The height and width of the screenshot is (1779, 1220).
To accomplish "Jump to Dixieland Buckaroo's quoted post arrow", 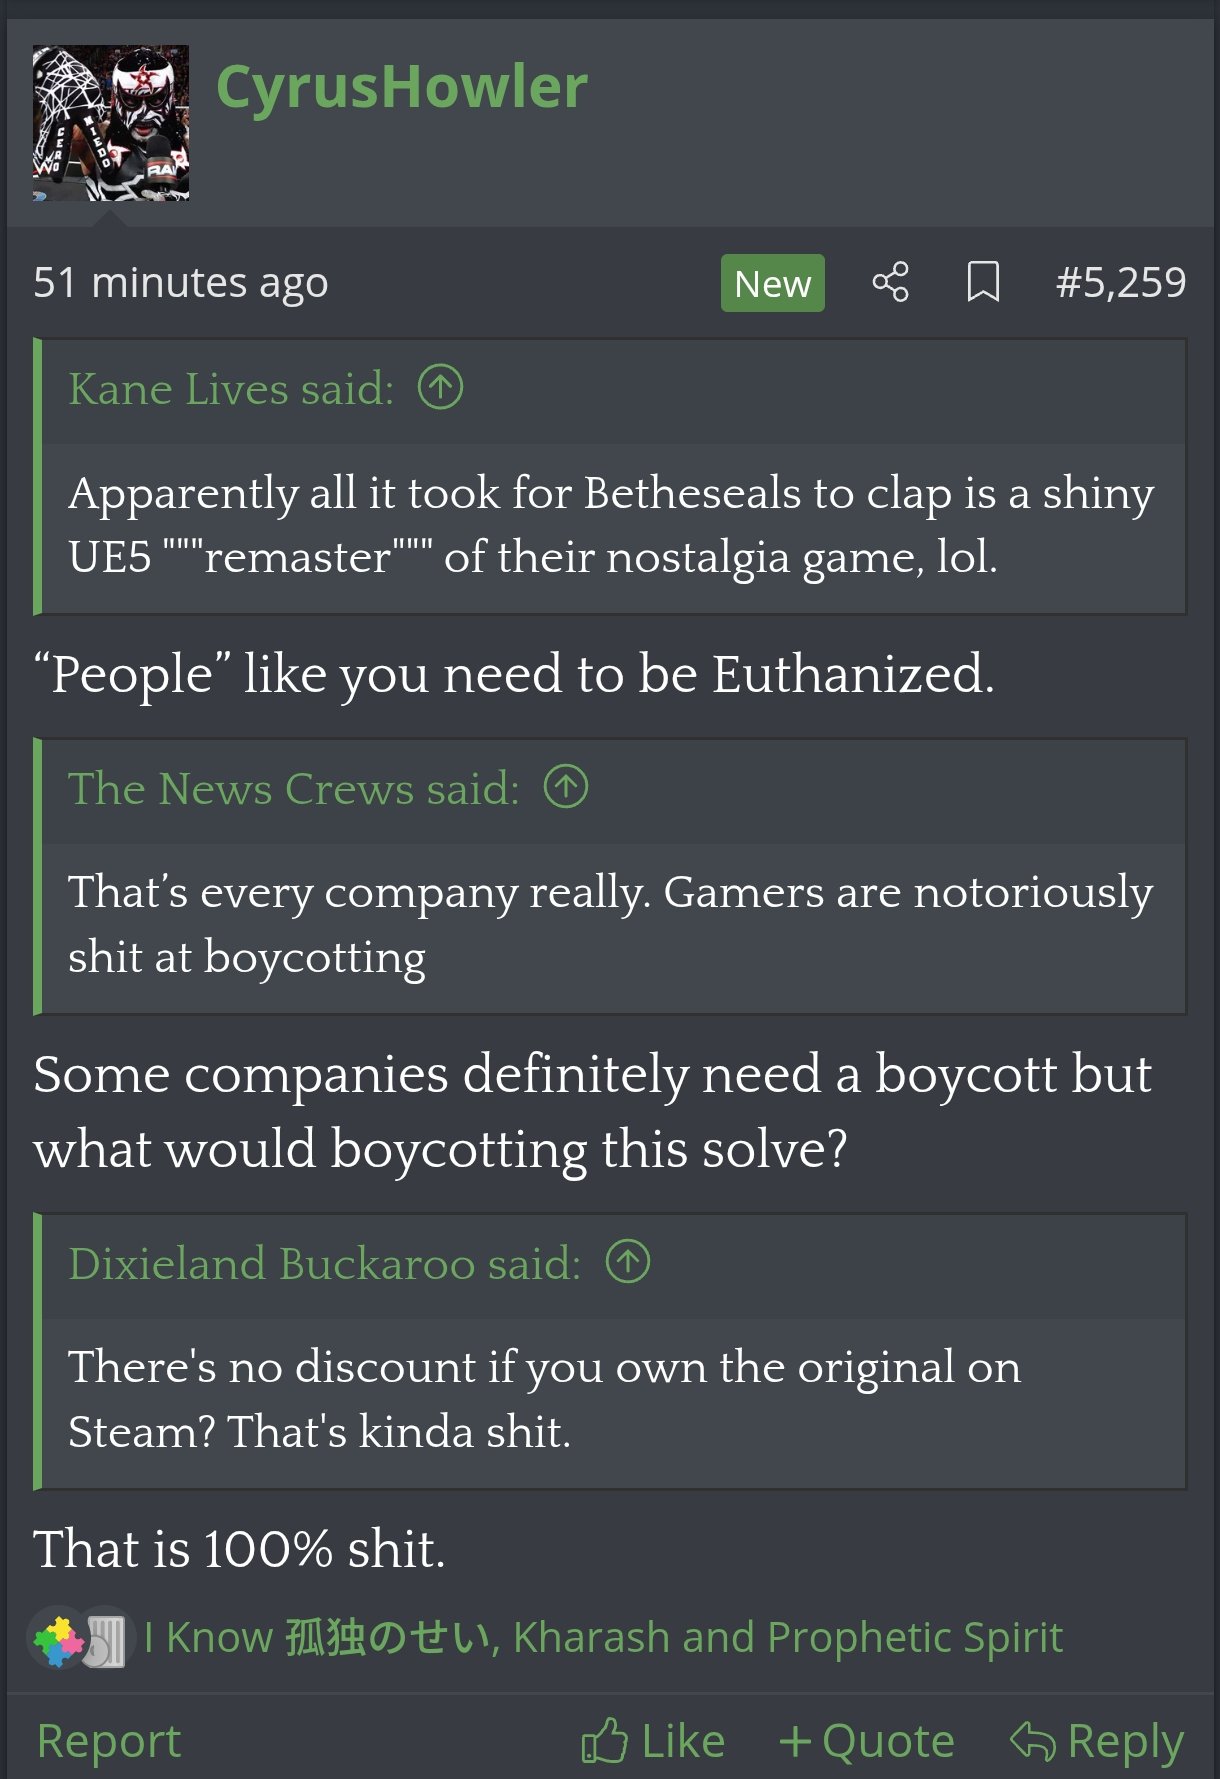I will point(628,1262).
